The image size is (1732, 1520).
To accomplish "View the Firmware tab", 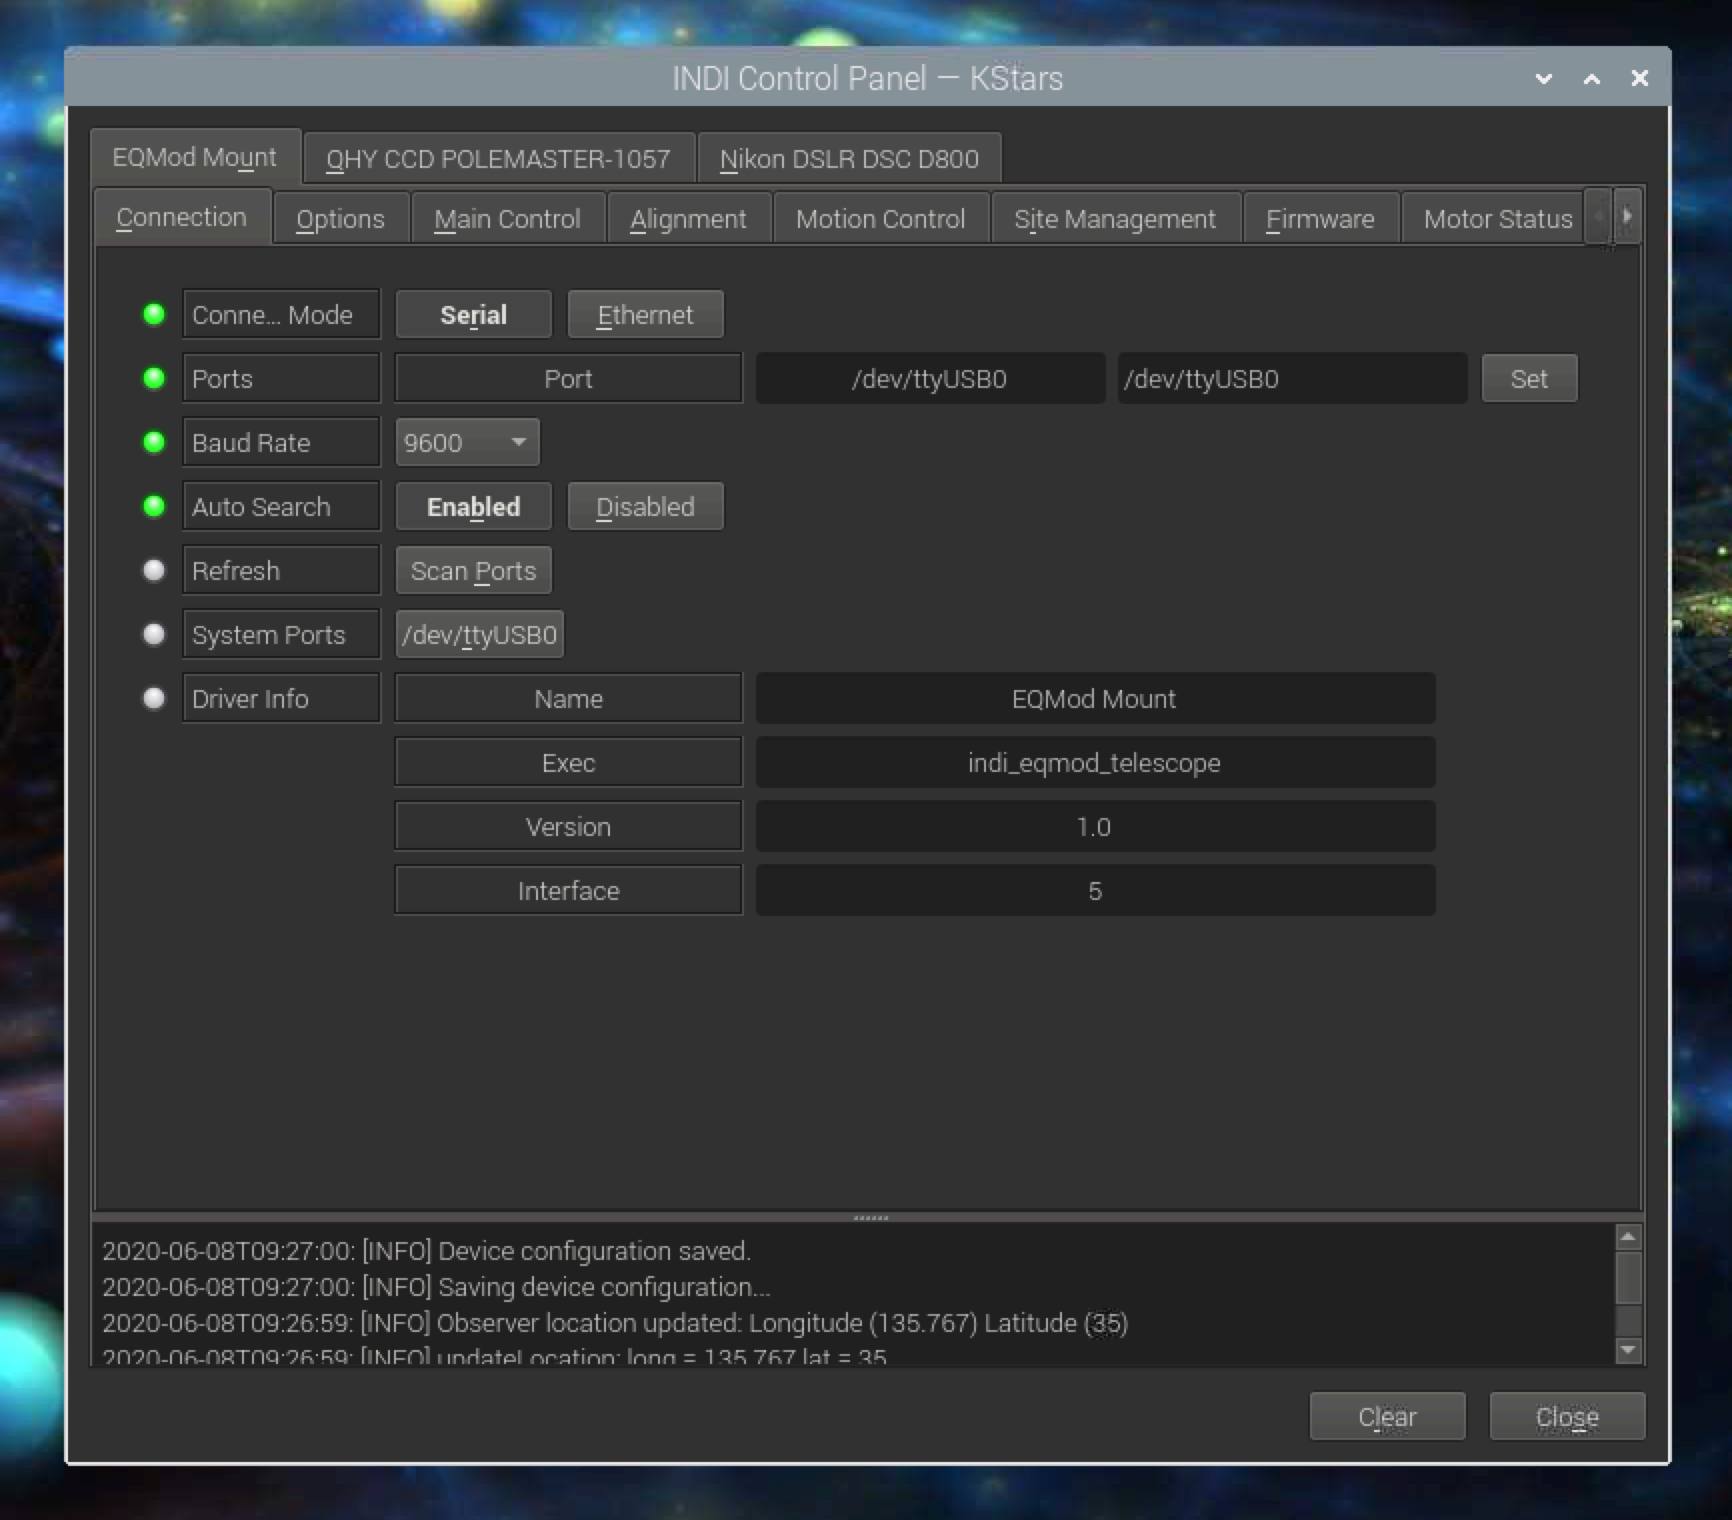I will [1320, 219].
